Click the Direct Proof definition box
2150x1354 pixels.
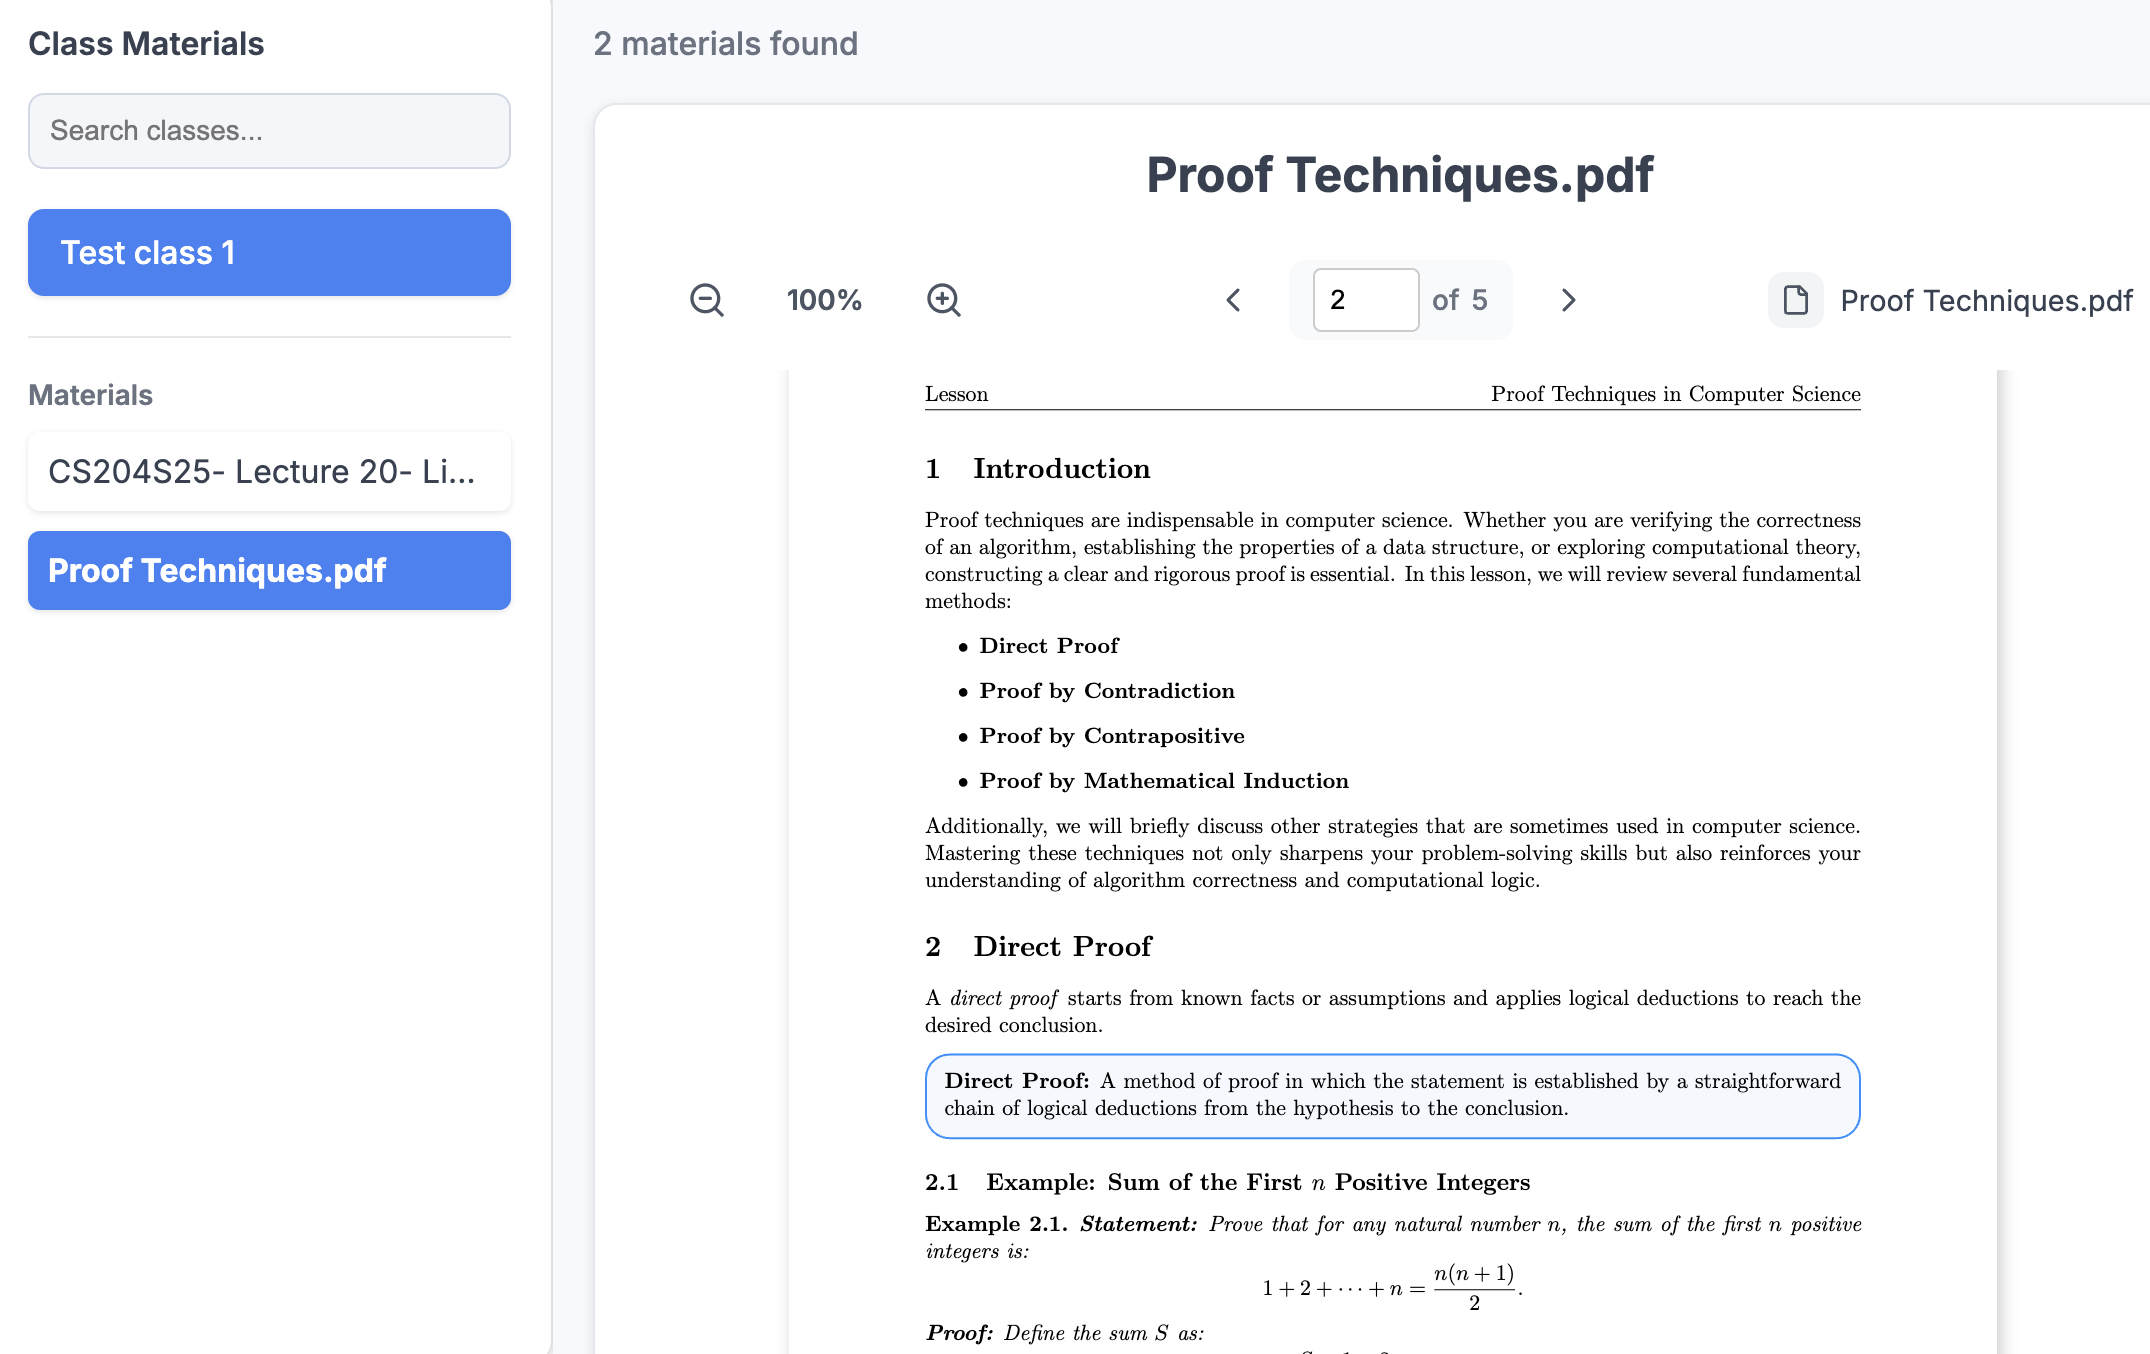click(x=1392, y=1095)
